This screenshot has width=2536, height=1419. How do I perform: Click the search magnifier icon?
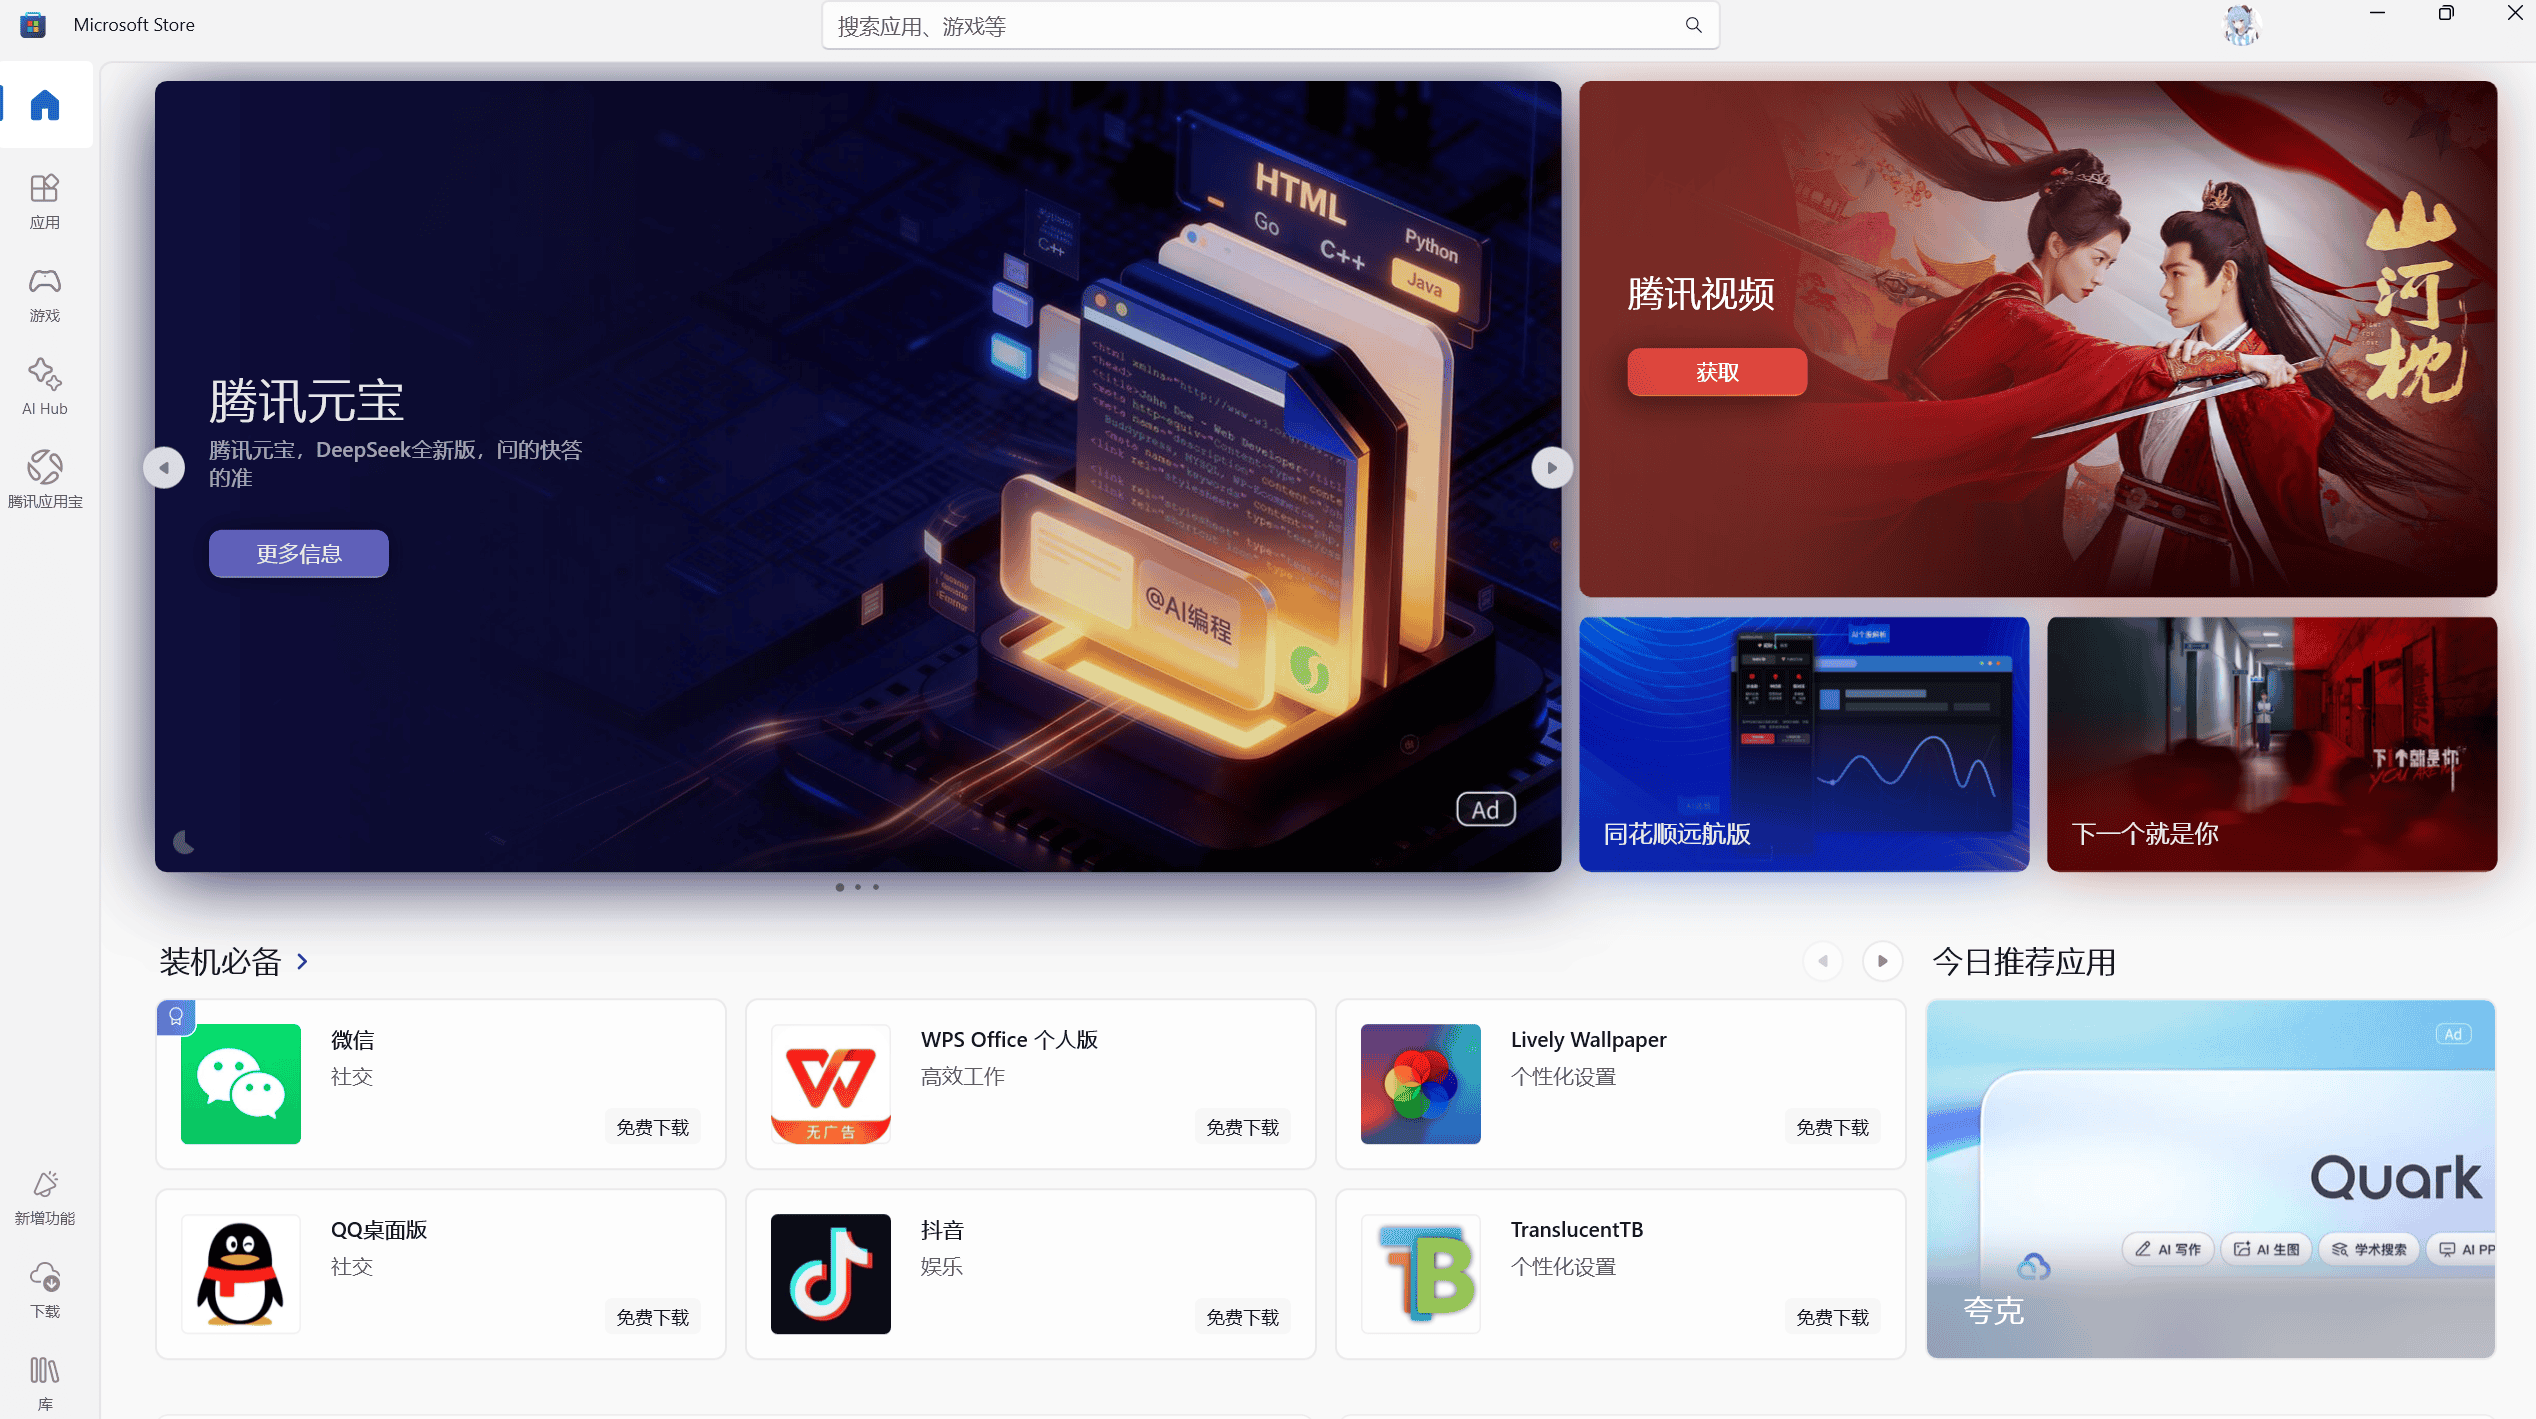pos(1693,25)
